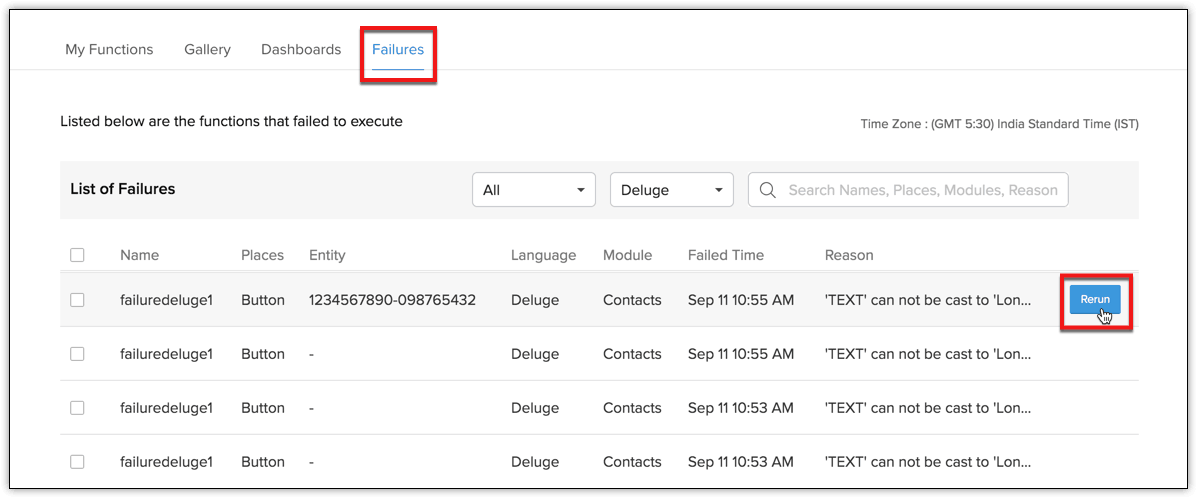
Task: Check the second failuredeluge1 row checkbox
Action: coord(77,354)
